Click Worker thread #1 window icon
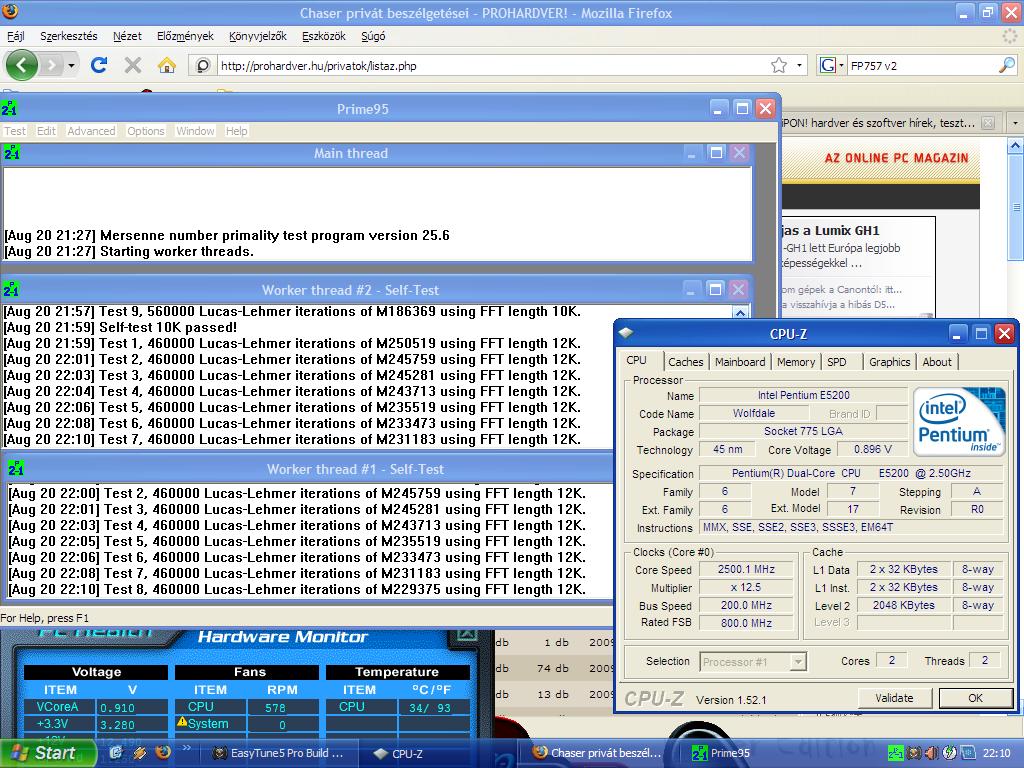This screenshot has width=1024, height=768. click(x=16, y=468)
